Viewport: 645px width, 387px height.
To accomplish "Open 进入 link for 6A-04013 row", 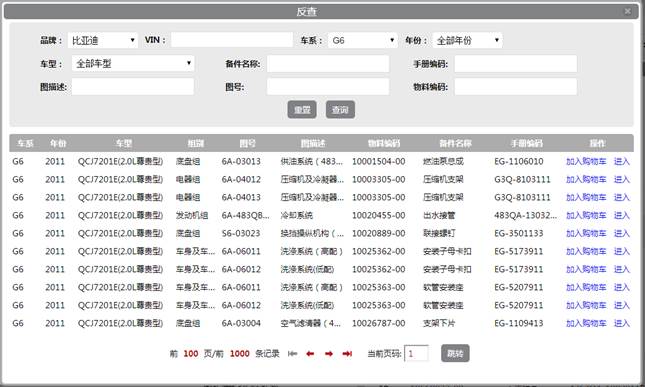I will (x=622, y=197).
